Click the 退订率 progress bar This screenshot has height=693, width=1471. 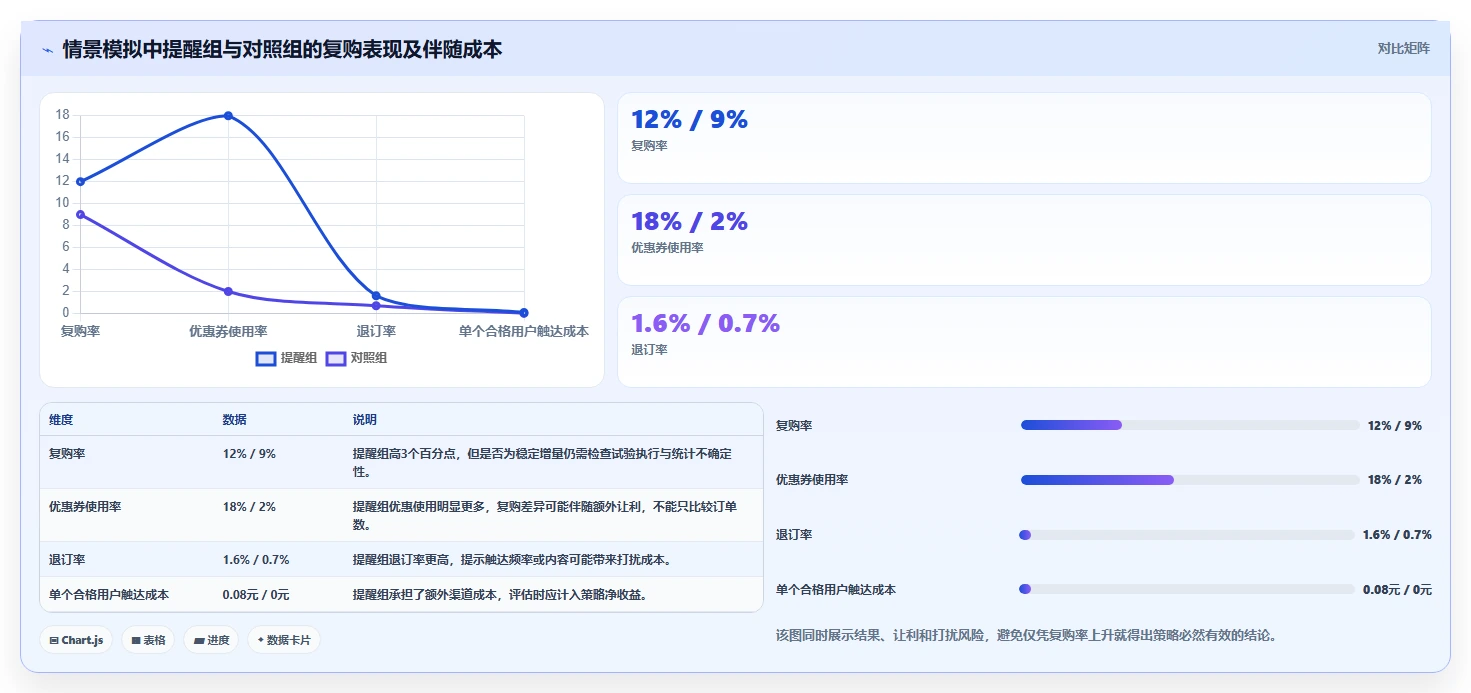(x=1187, y=535)
